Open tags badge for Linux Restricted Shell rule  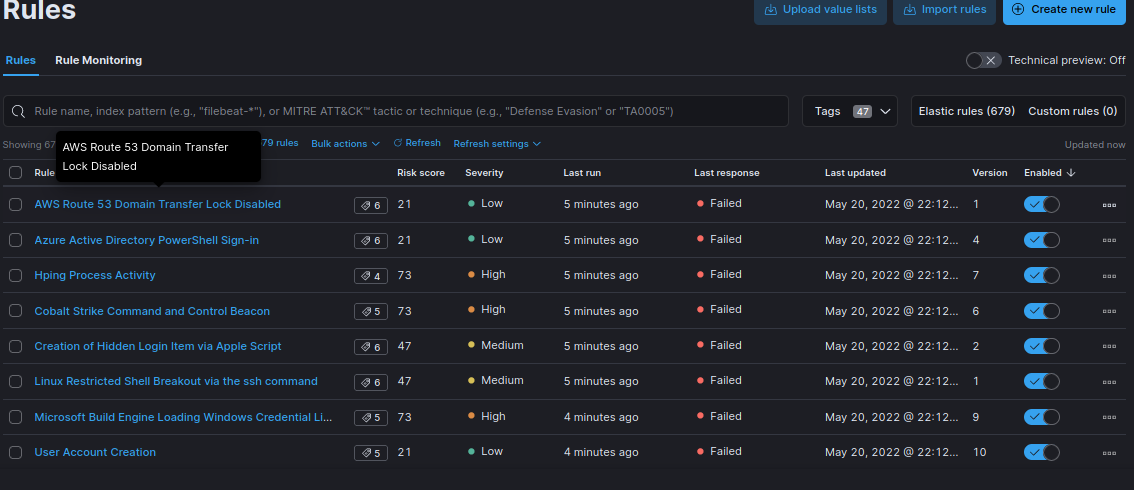point(371,382)
